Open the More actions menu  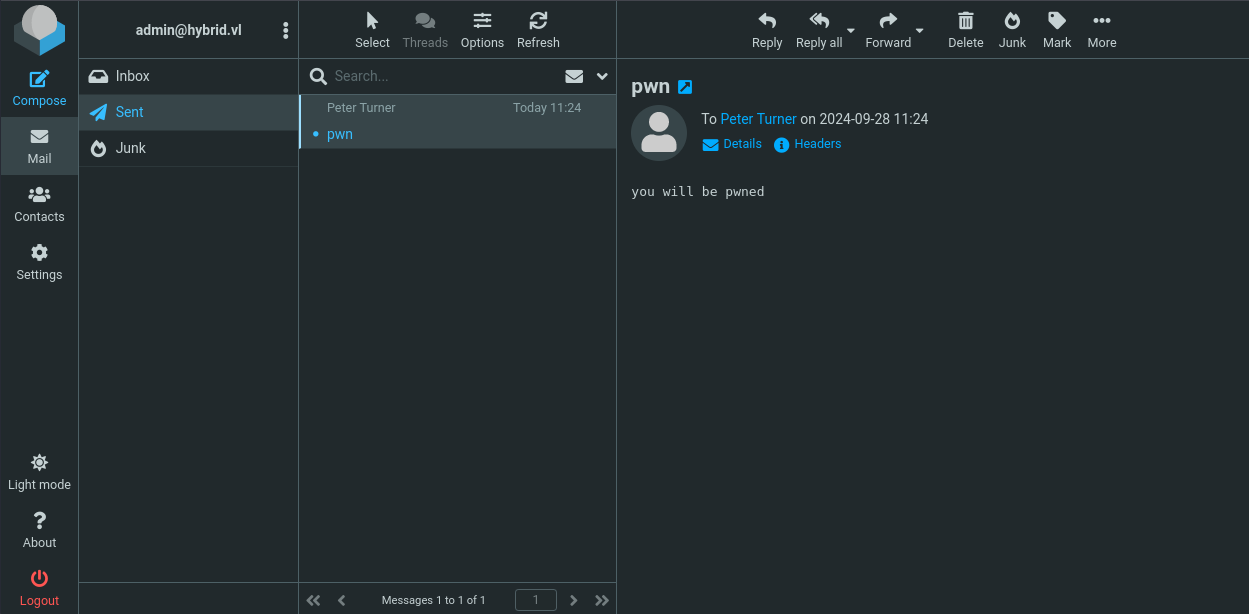click(x=1102, y=30)
